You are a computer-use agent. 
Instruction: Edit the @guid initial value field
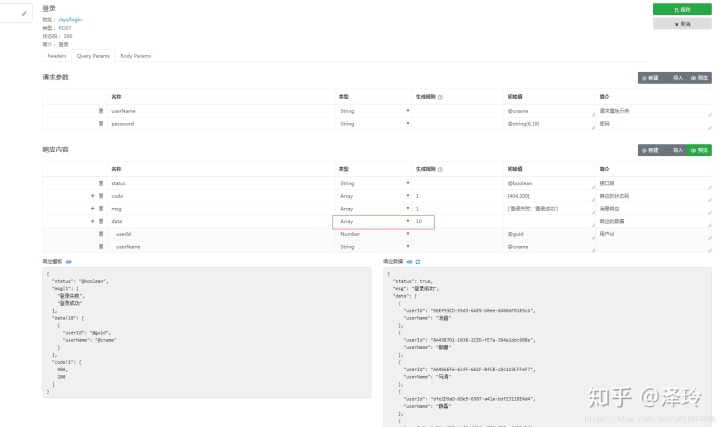click(550, 234)
